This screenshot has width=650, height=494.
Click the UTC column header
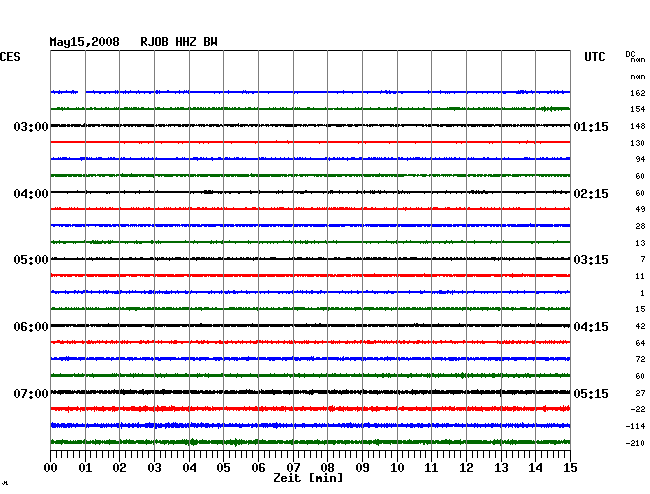[x=594, y=57]
